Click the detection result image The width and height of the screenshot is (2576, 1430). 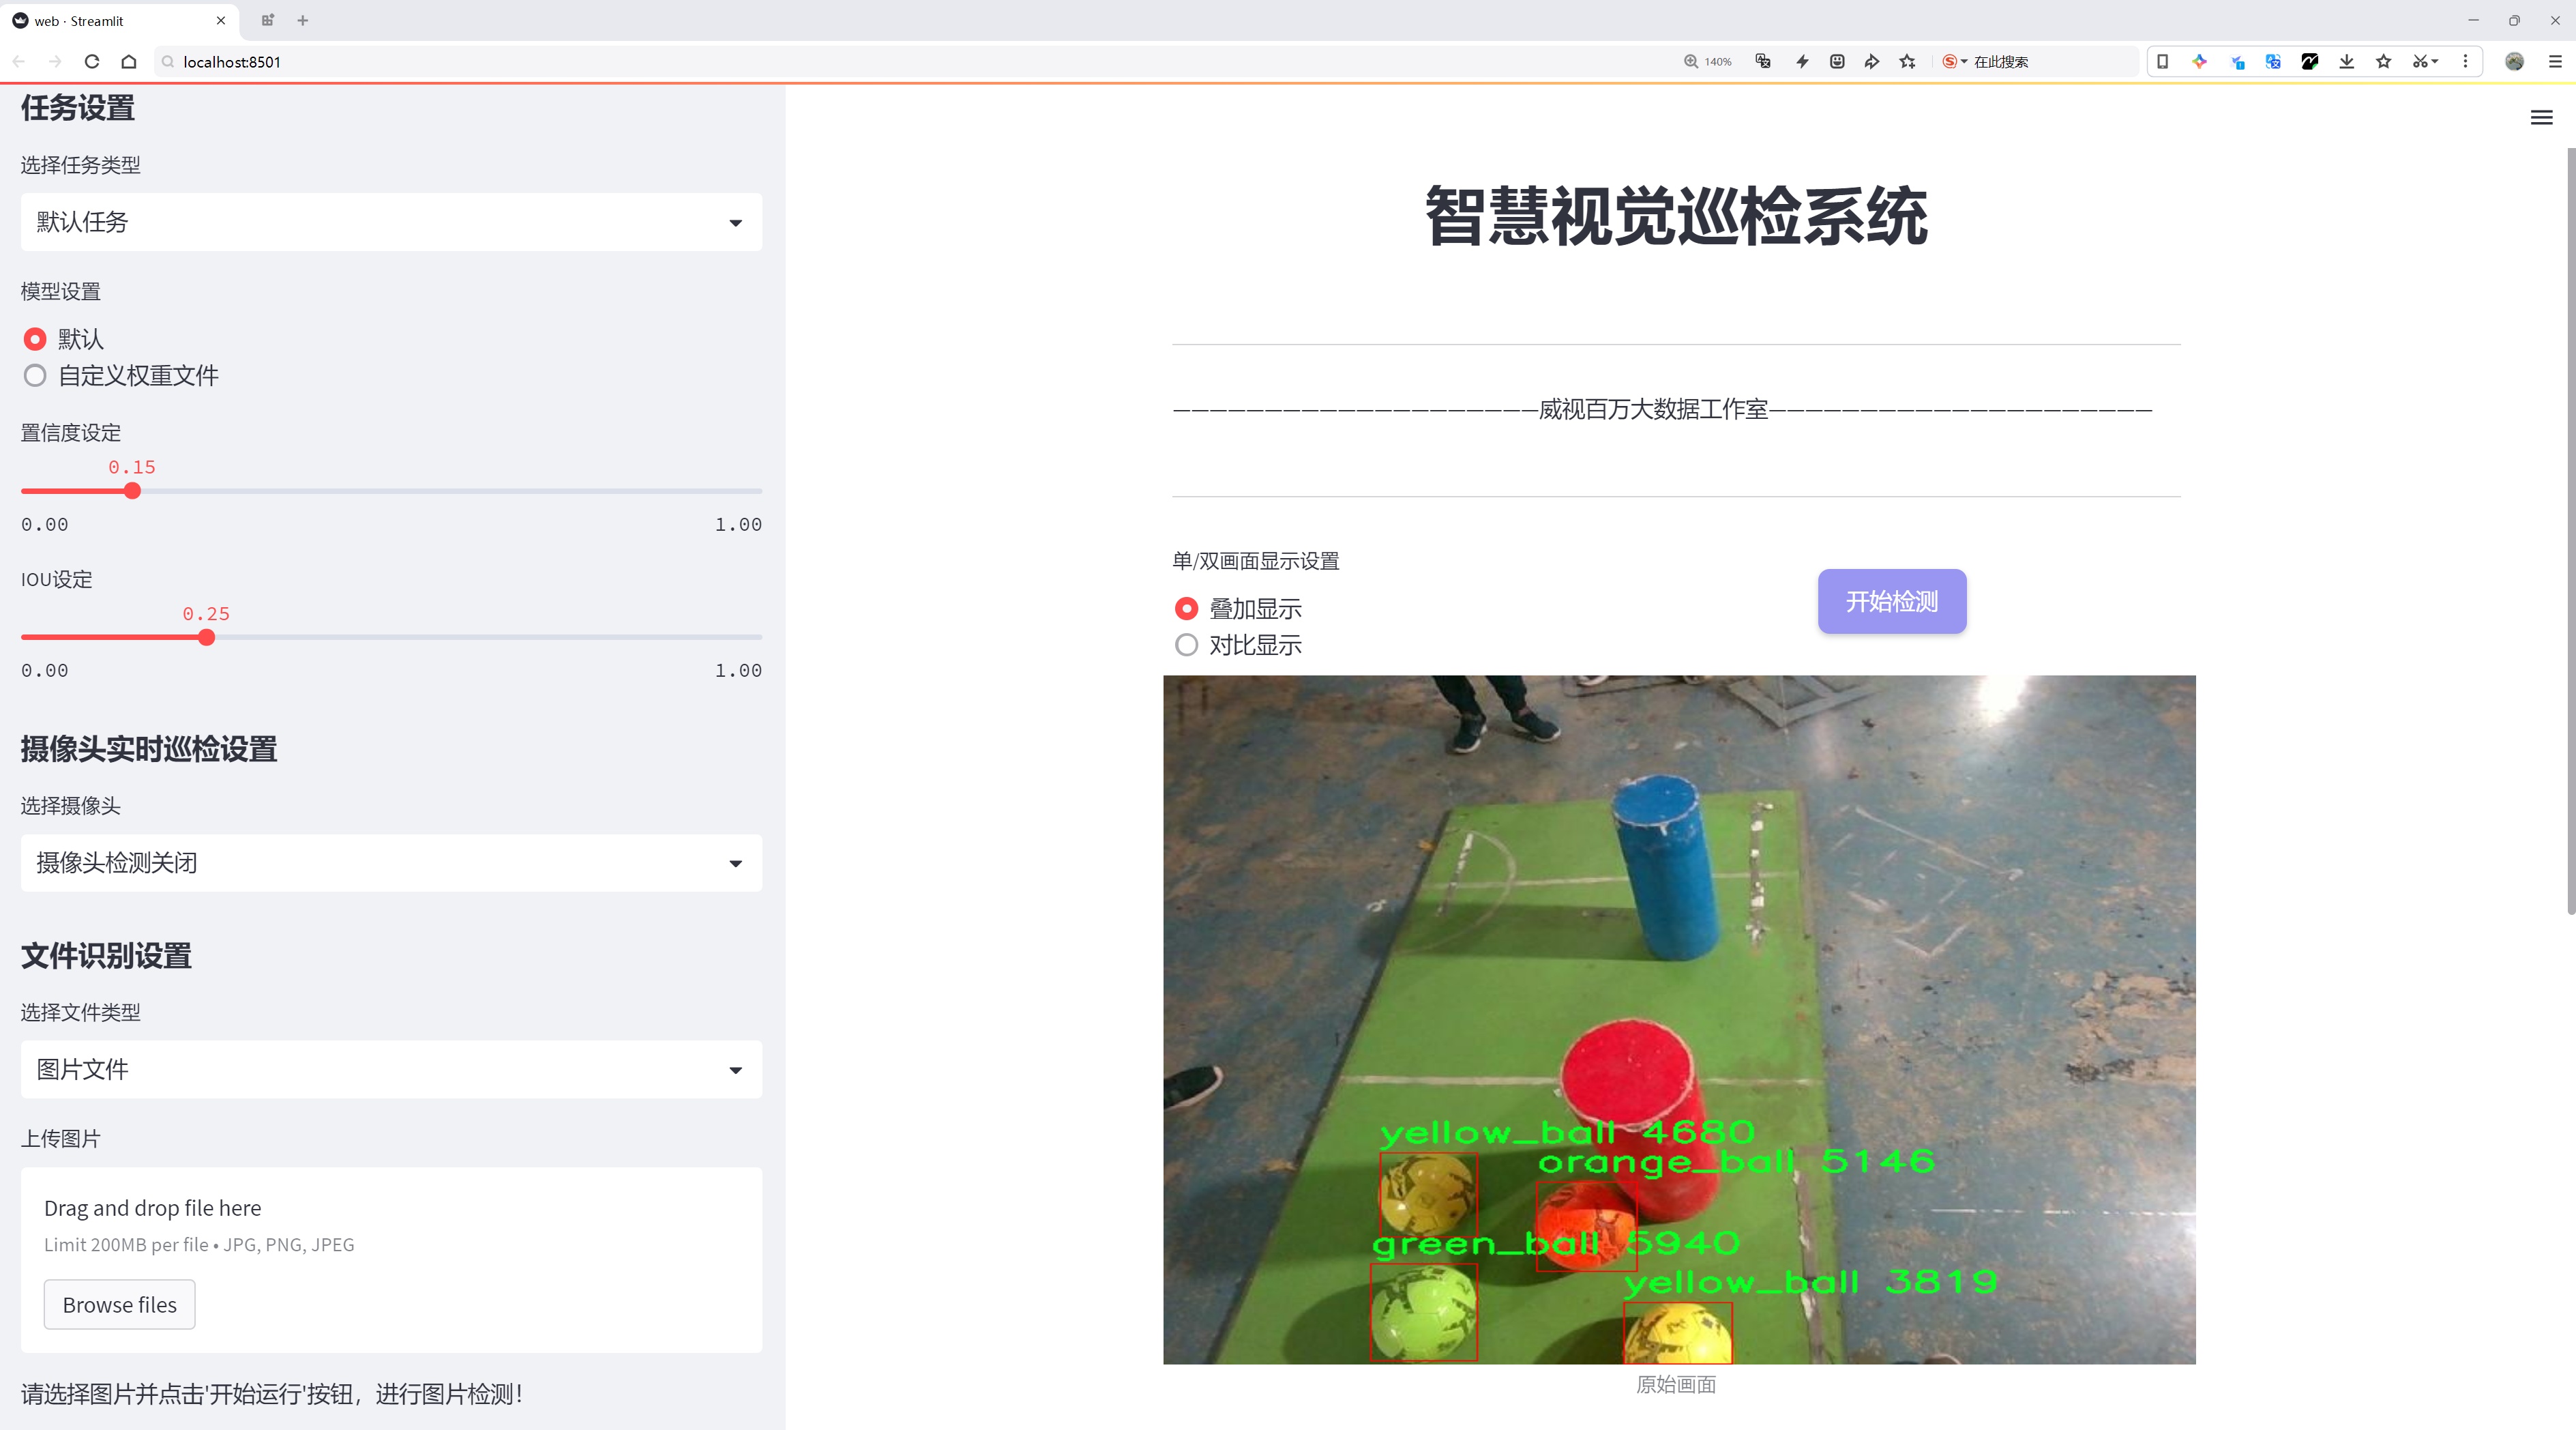[1679, 1019]
